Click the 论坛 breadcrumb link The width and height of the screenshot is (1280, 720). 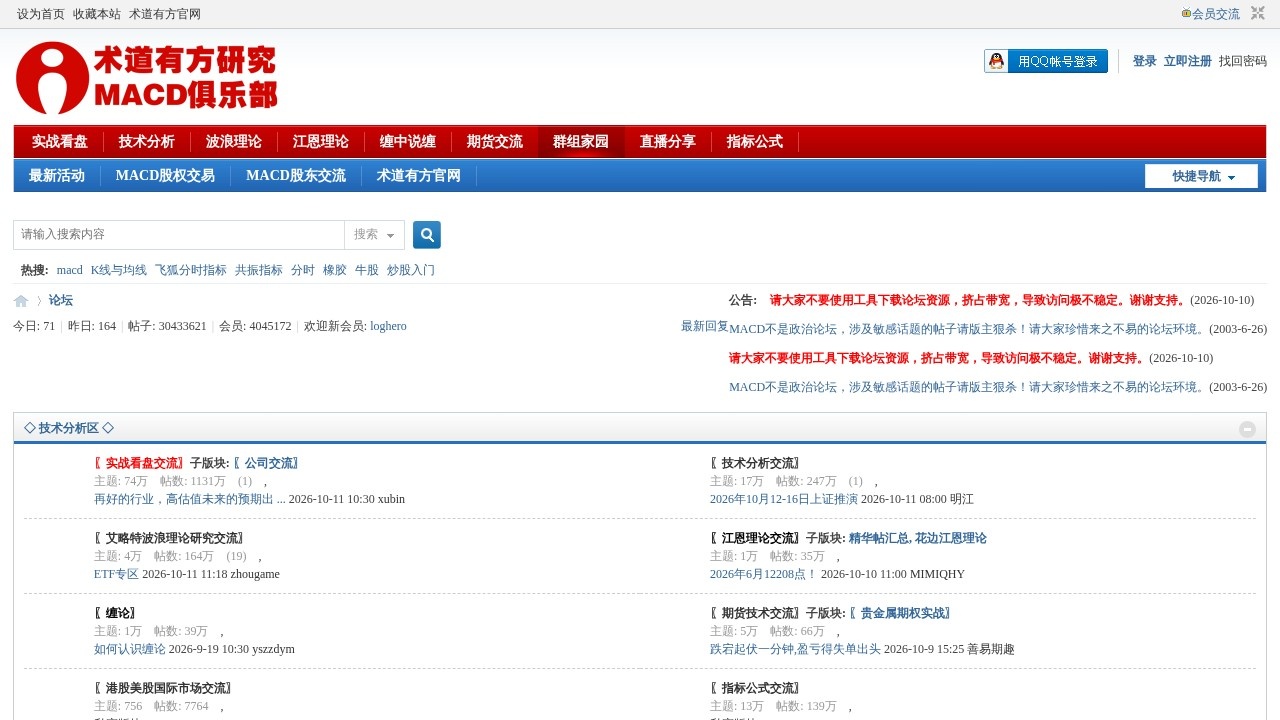(x=61, y=300)
